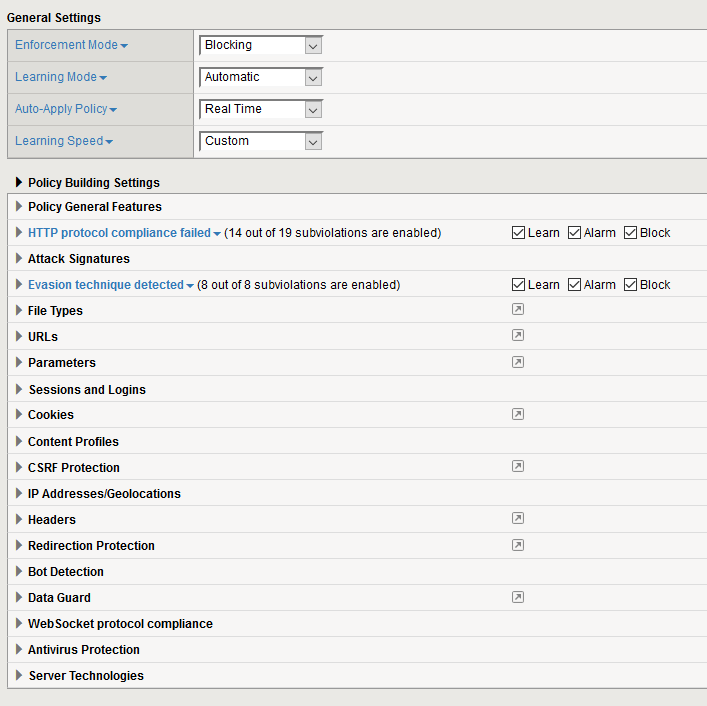Open the Parameters external link icon
This screenshot has height=706, width=707.
point(517,362)
